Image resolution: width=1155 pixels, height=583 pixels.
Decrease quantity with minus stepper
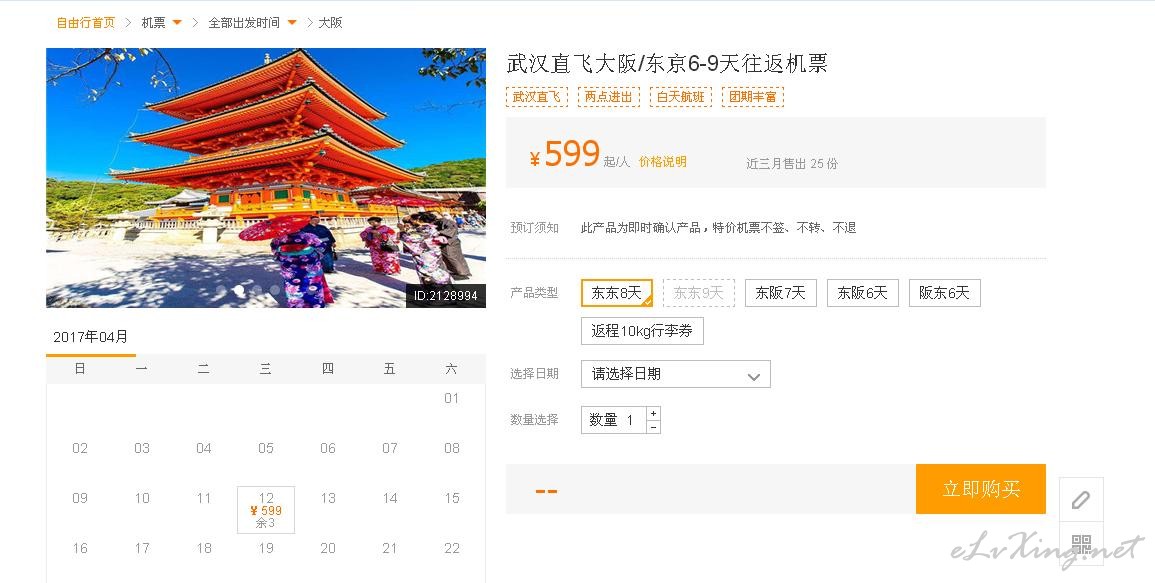(x=653, y=427)
